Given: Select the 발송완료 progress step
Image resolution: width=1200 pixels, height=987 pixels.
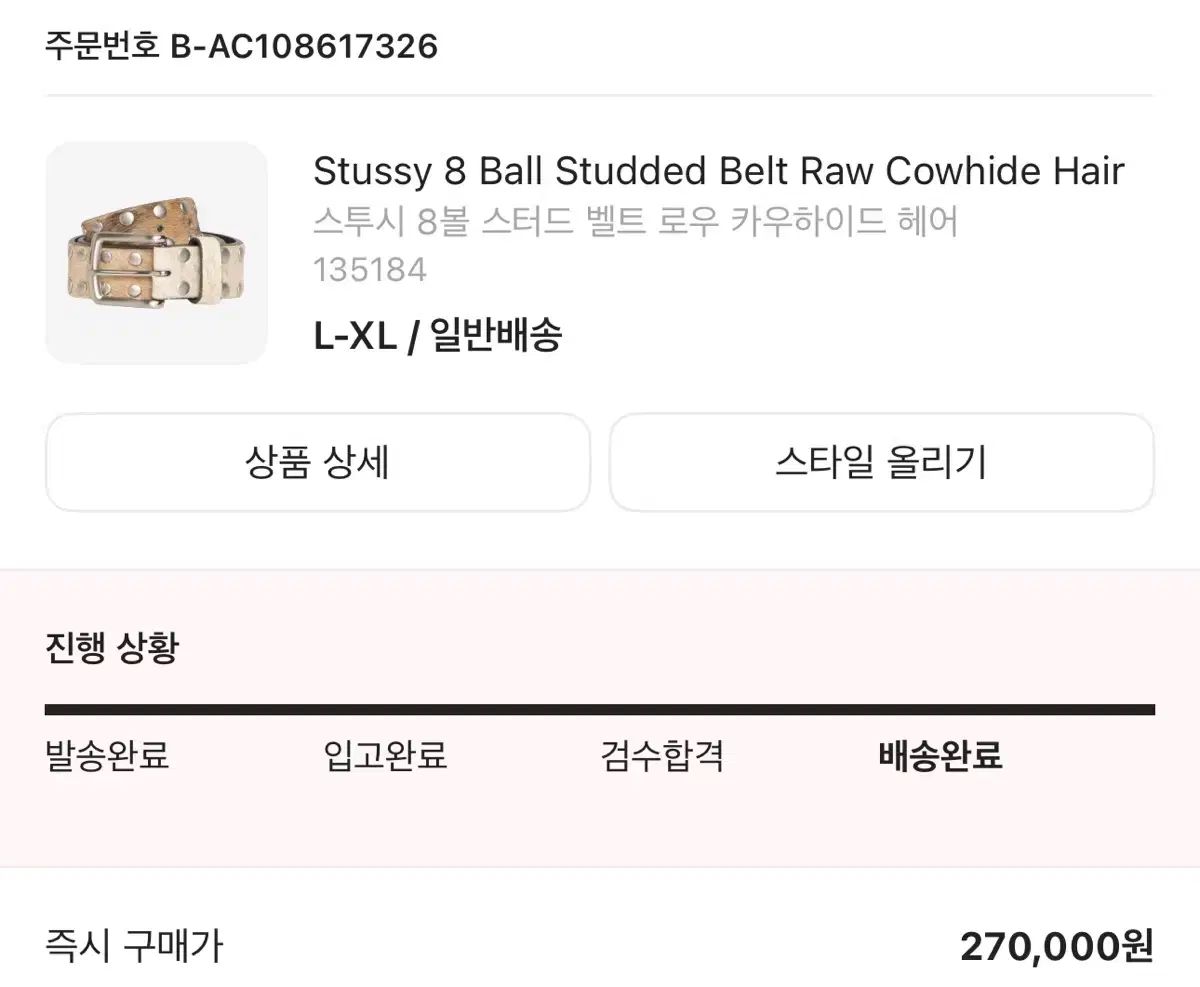Looking at the screenshot, I should (x=107, y=755).
